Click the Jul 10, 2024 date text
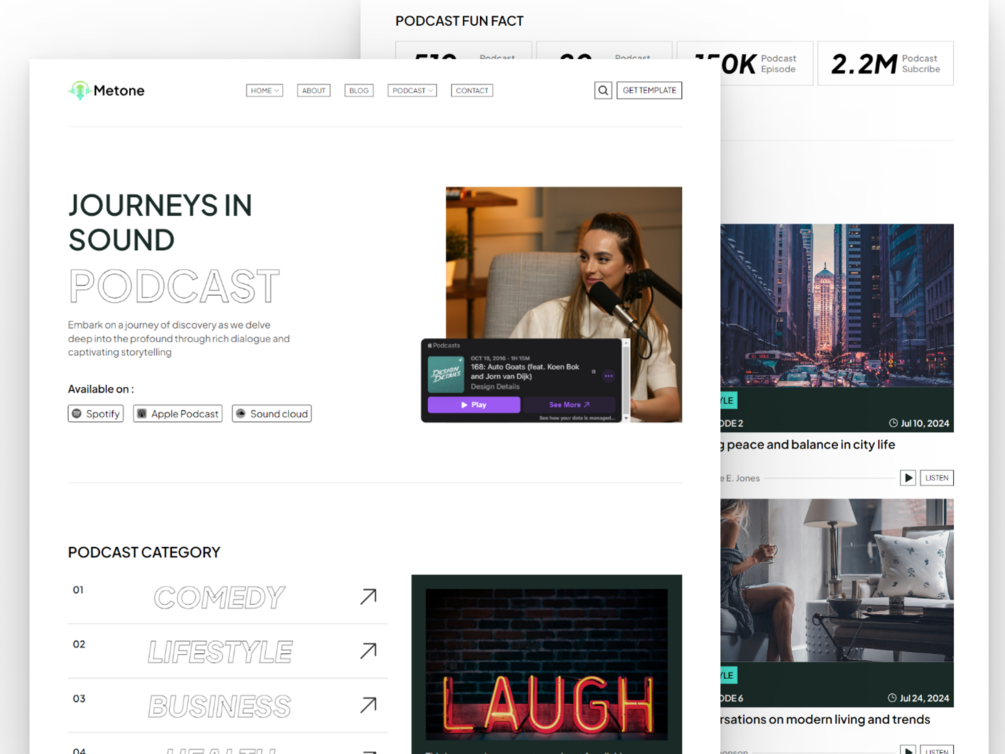 [x=925, y=423]
